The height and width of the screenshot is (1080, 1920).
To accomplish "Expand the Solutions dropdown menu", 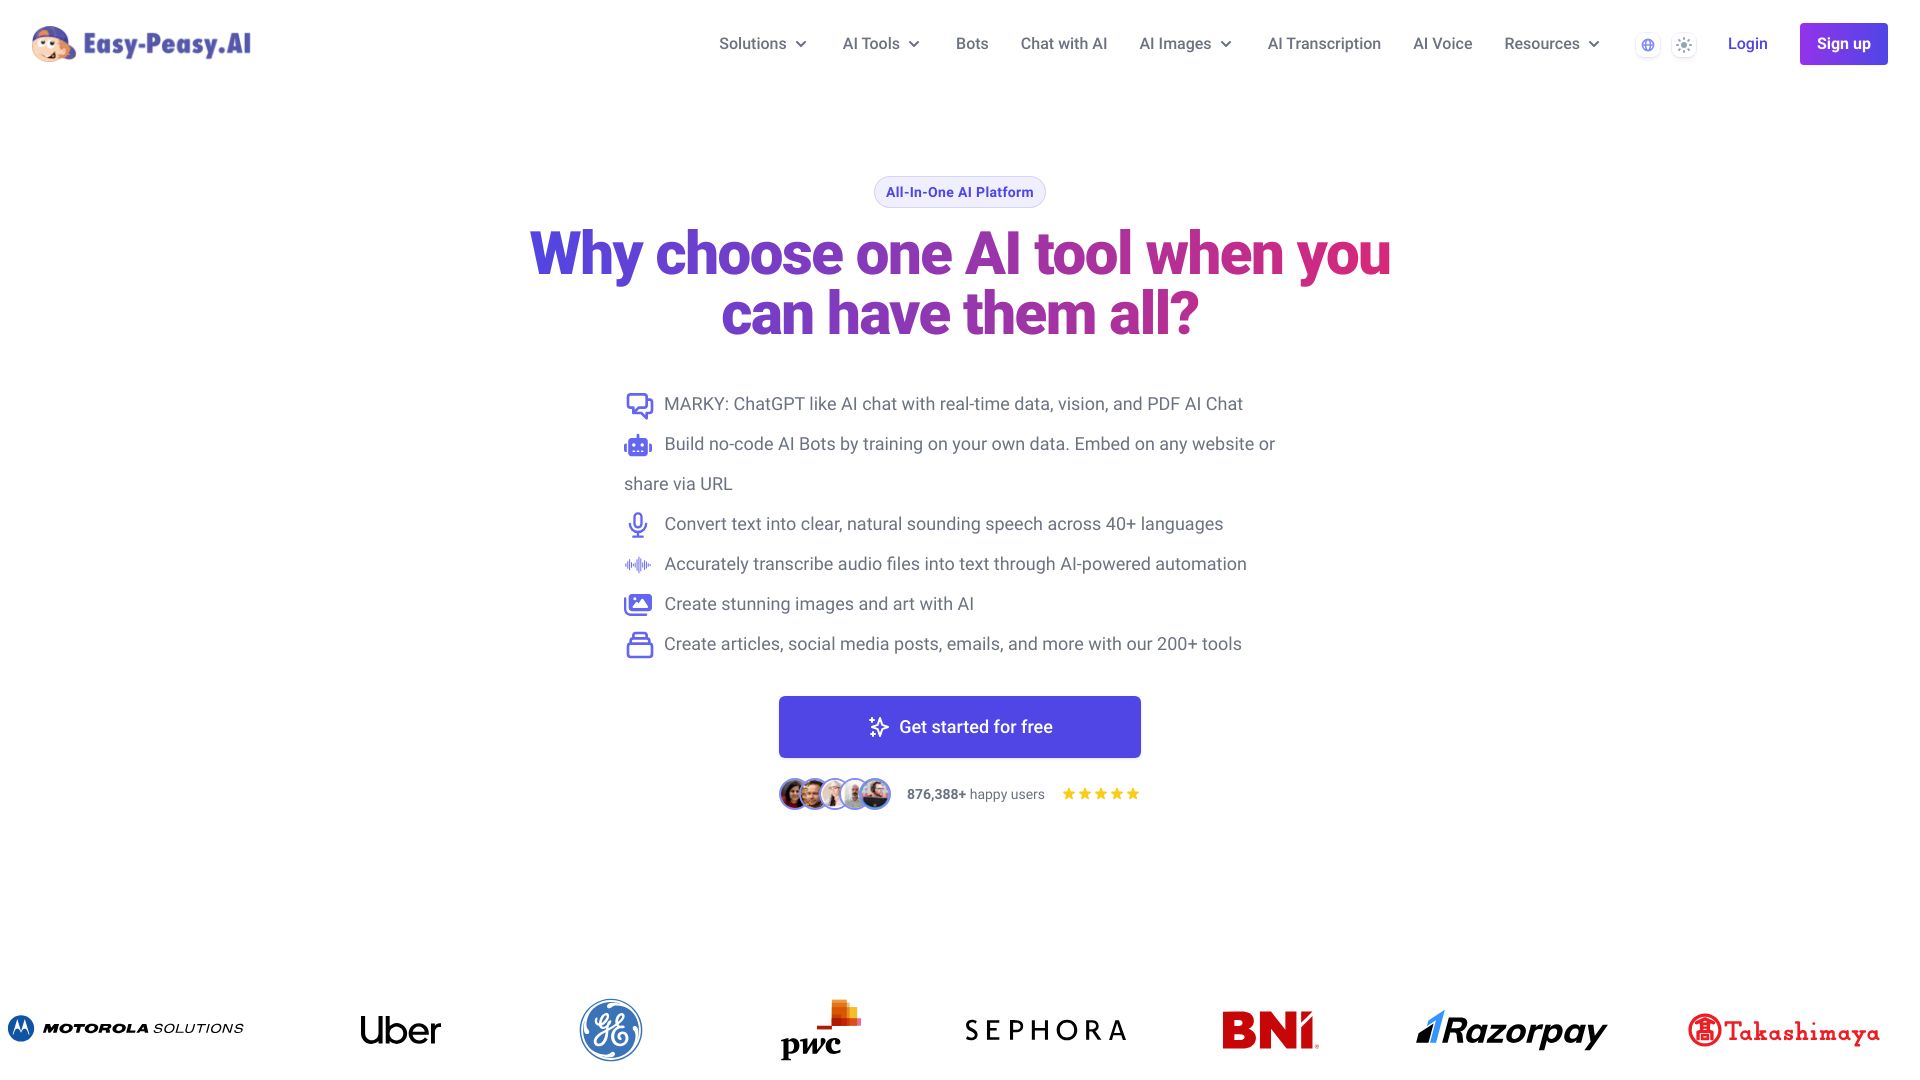I will tap(764, 44).
